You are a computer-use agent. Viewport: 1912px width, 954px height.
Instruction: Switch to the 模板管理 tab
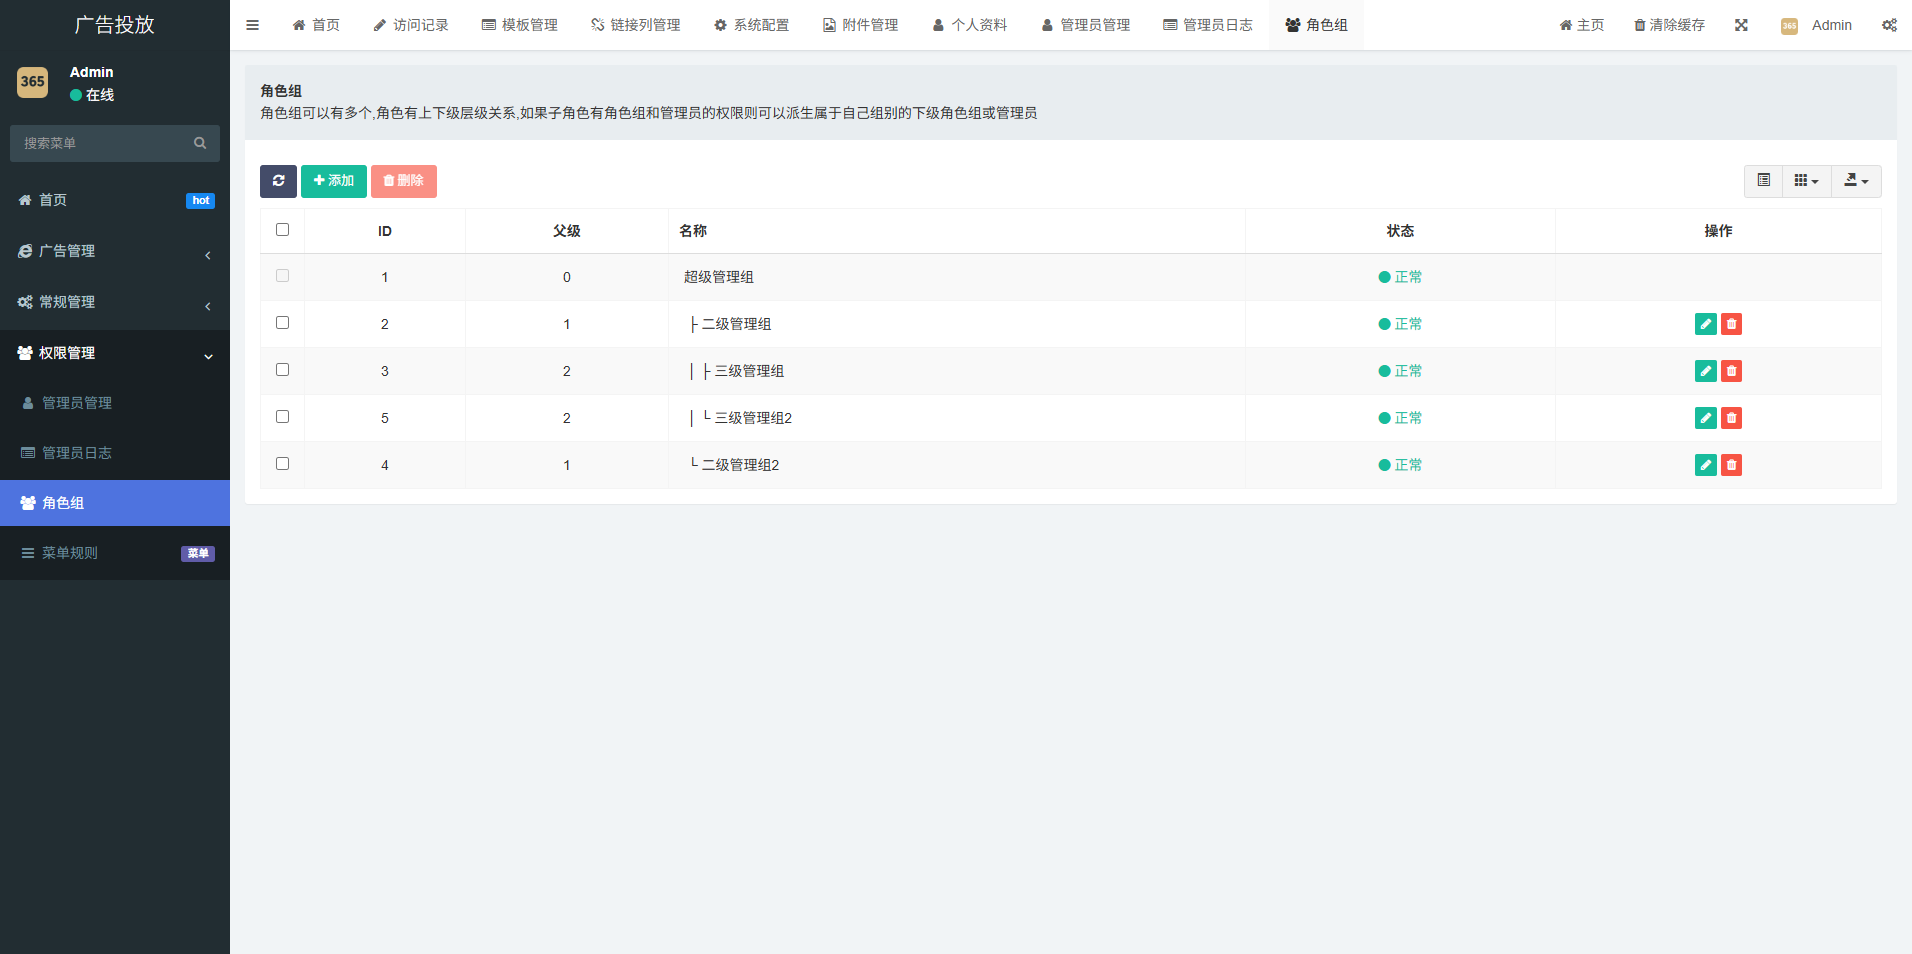coord(519,24)
